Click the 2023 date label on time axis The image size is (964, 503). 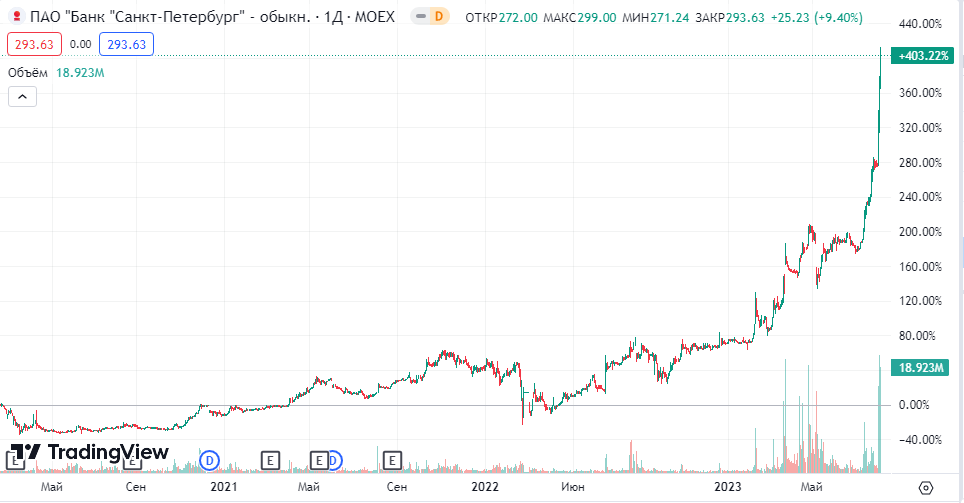coord(727,487)
